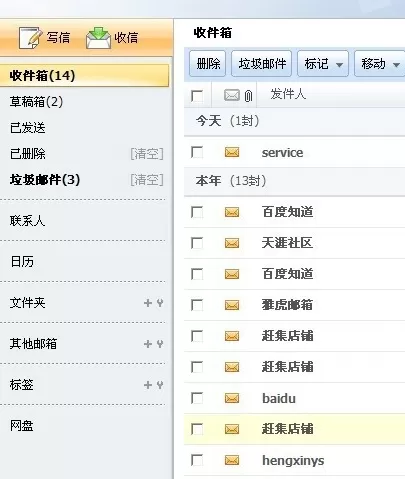
Task: Click the envelope icon beside 雅虎邮箱
Action: click(232, 305)
